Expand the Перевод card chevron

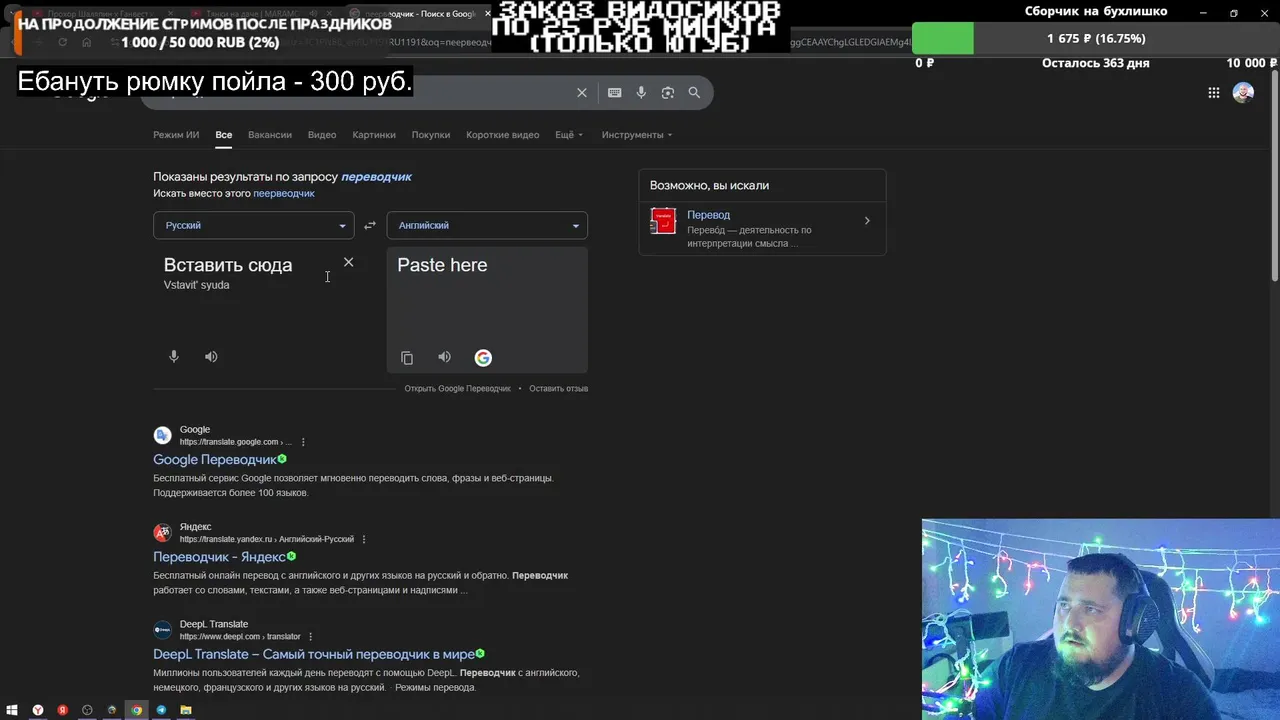point(867,221)
